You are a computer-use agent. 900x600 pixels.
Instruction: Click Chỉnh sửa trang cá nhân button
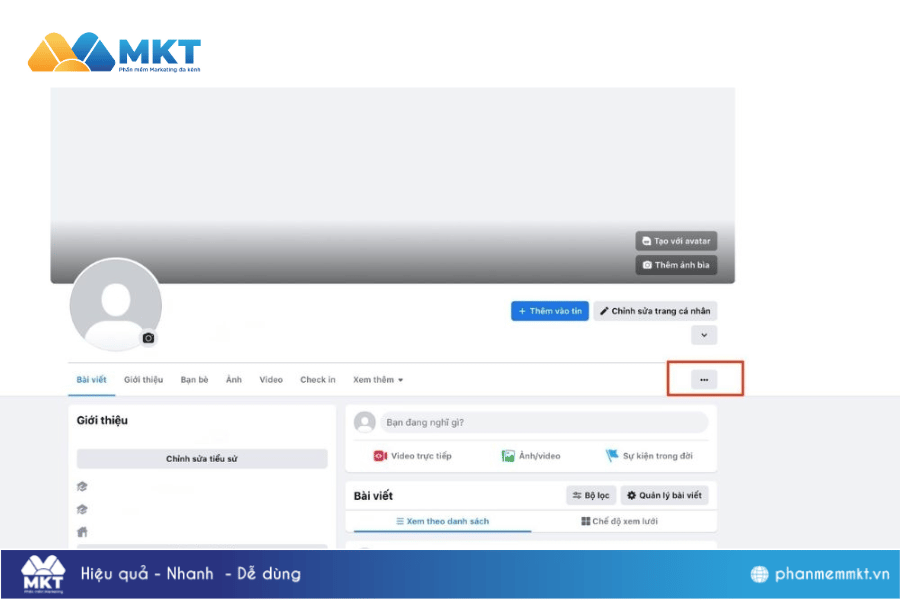pyautogui.click(x=655, y=311)
